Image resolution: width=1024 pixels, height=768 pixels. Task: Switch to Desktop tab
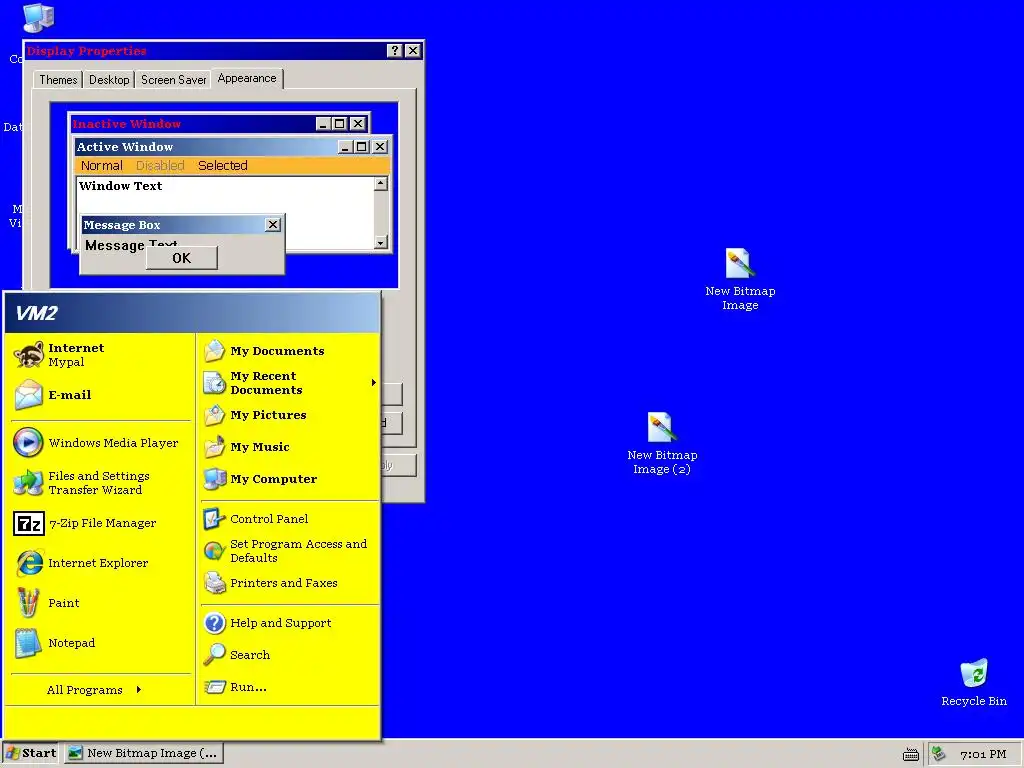pyautogui.click(x=109, y=80)
